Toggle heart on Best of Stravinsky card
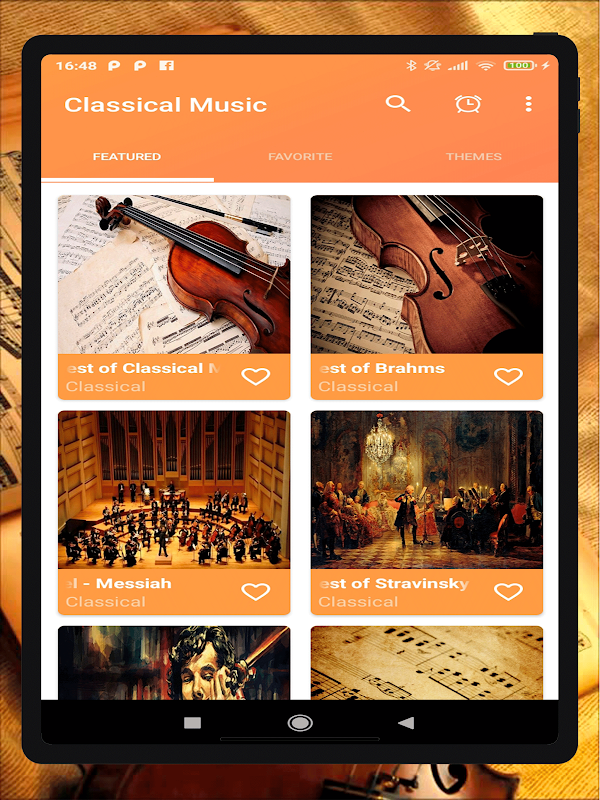This screenshot has width=600, height=800. coord(509,592)
